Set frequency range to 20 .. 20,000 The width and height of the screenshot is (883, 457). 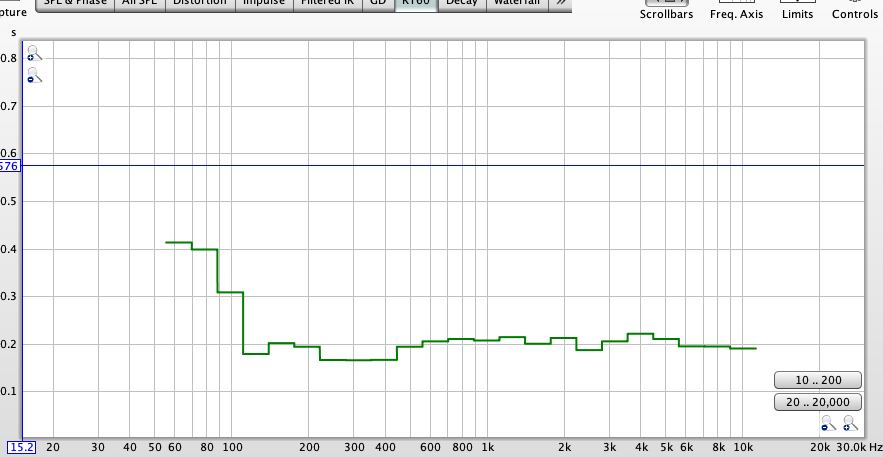pyautogui.click(x=817, y=402)
